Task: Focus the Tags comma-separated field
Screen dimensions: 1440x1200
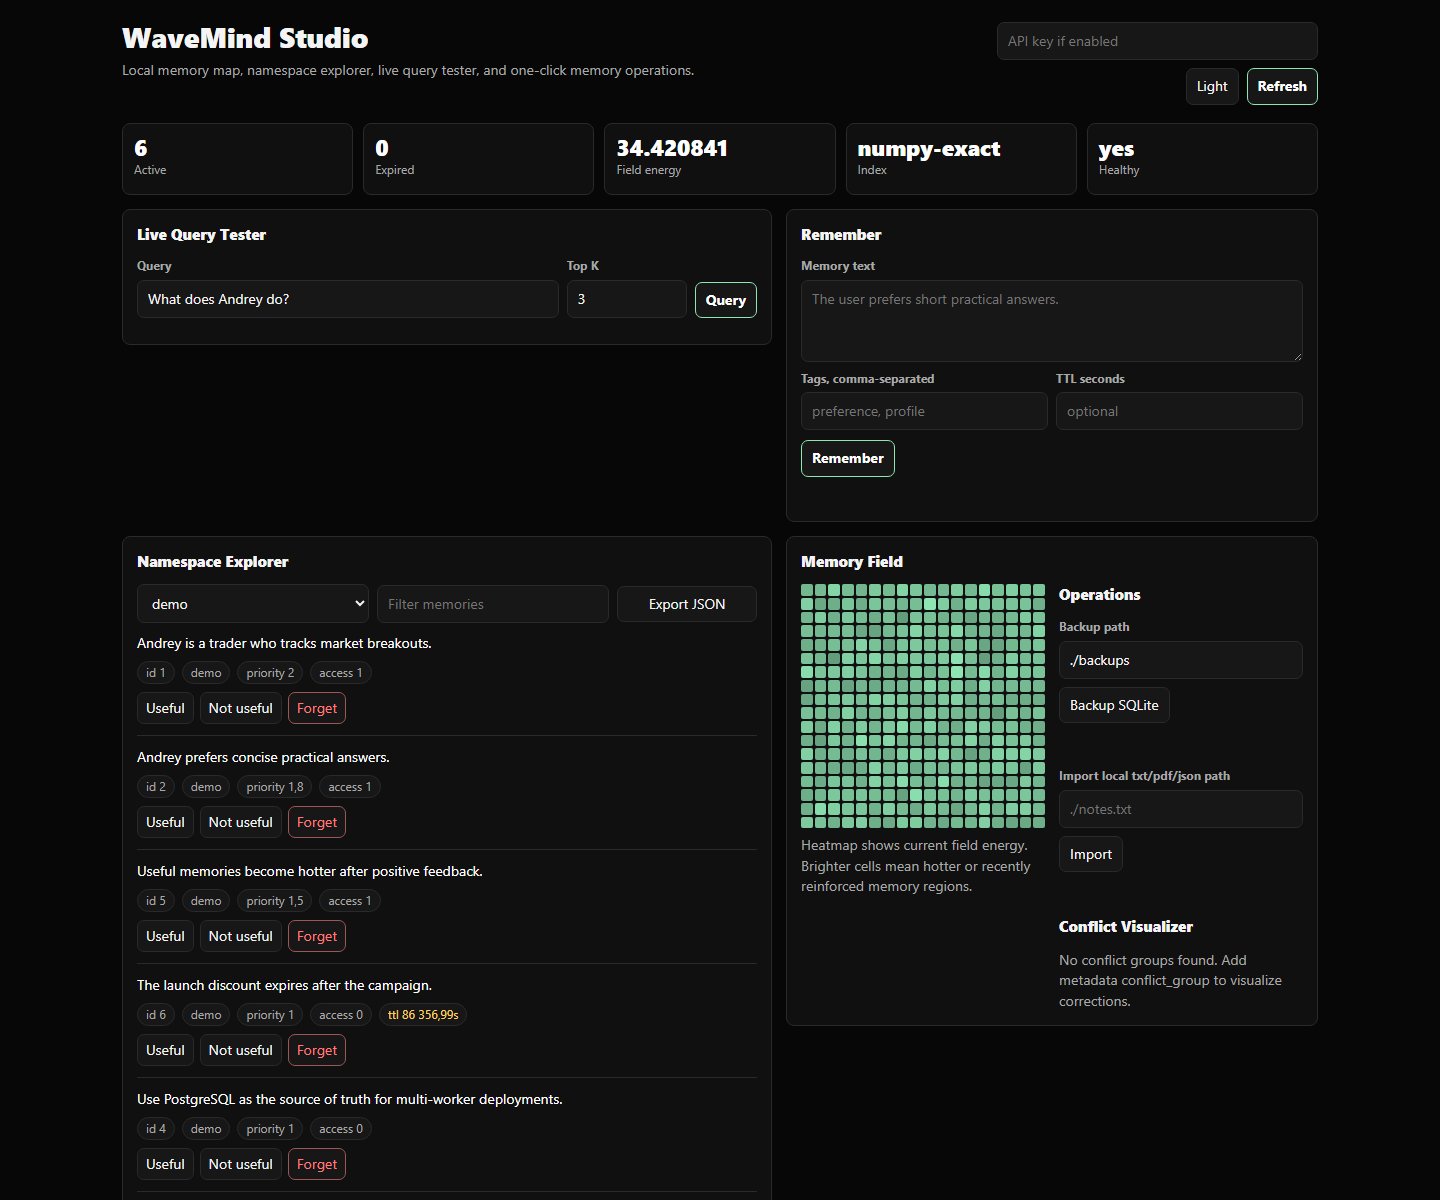Action: (924, 411)
